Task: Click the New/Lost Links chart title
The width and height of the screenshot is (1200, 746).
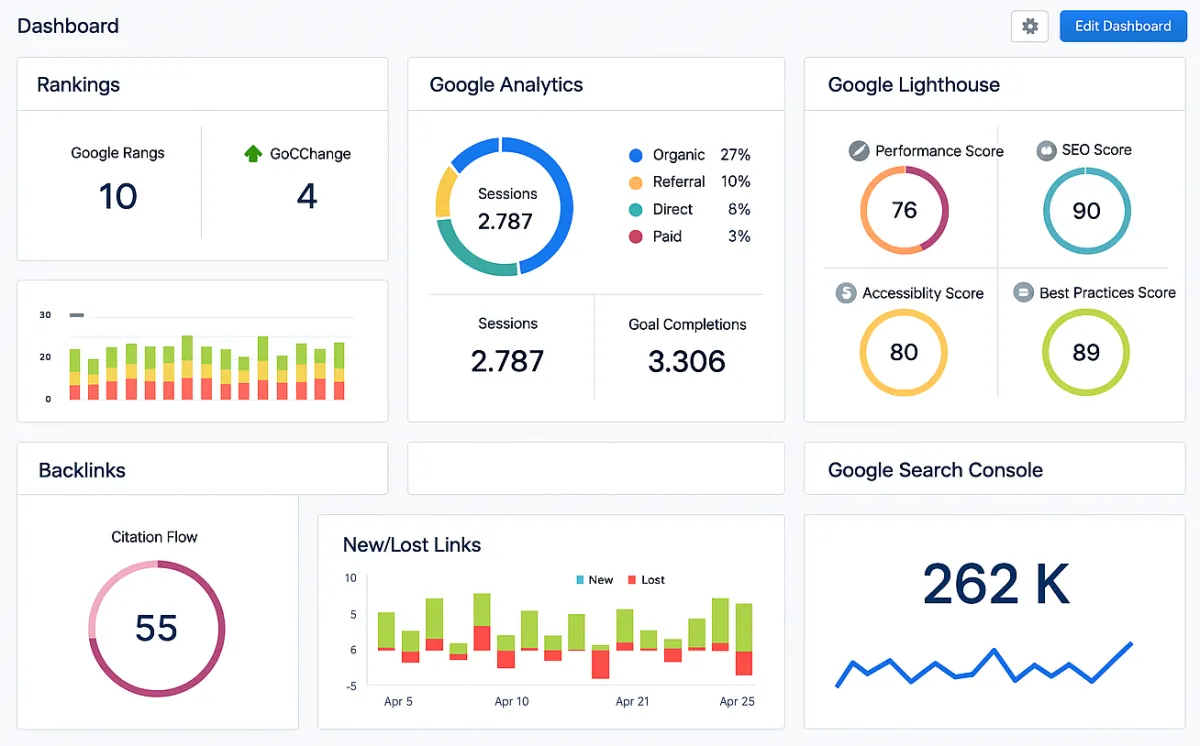Action: [x=412, y=545]
